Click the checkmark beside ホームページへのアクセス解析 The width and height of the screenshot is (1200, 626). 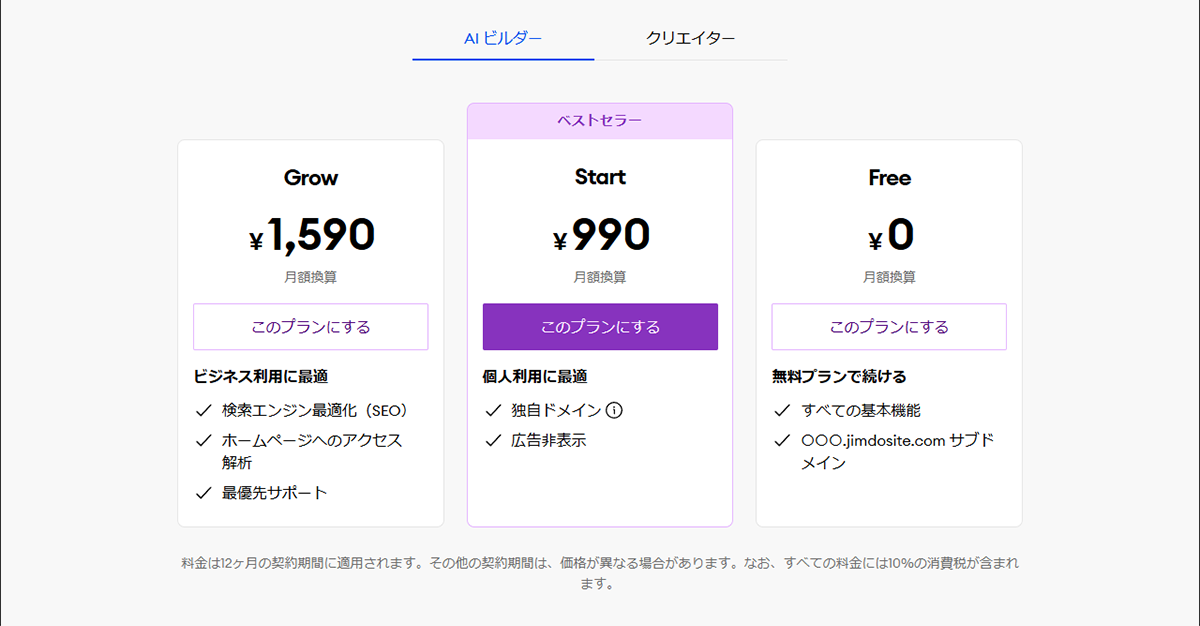click(x=201, y=440)
